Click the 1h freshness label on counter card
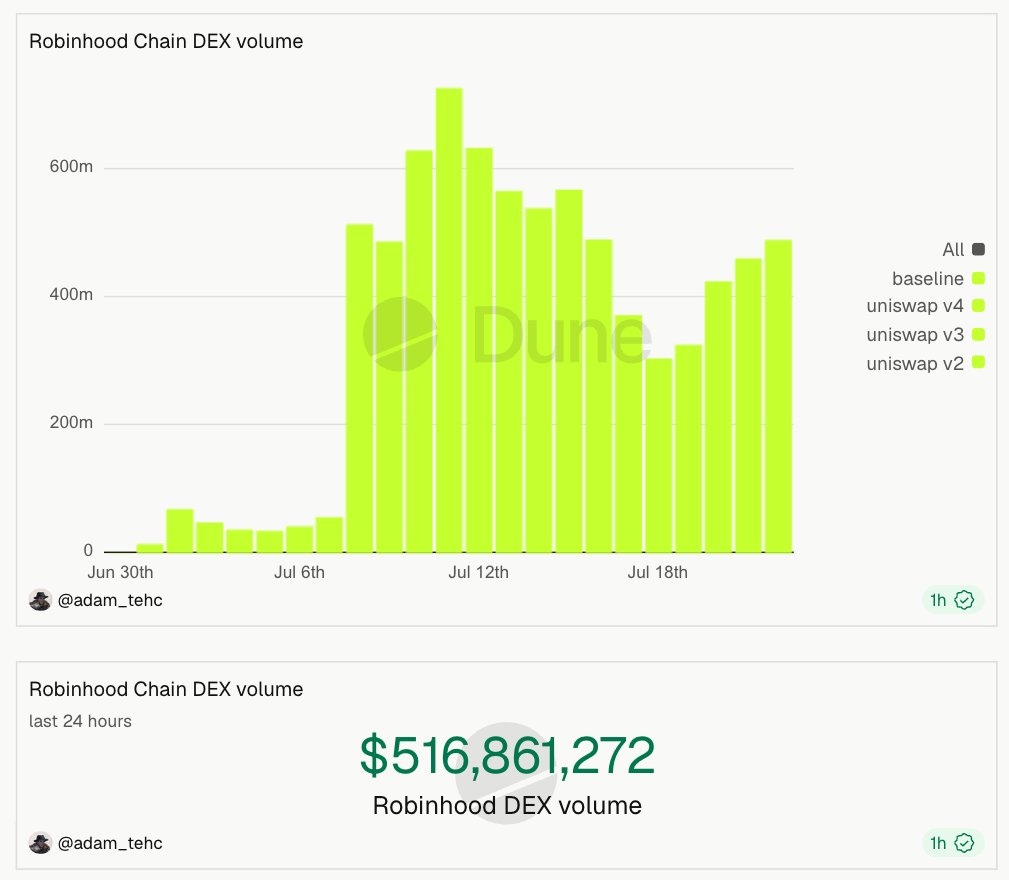Image resolution: width=1009 pixels, height=880 pixels. [x=938, y=843]
